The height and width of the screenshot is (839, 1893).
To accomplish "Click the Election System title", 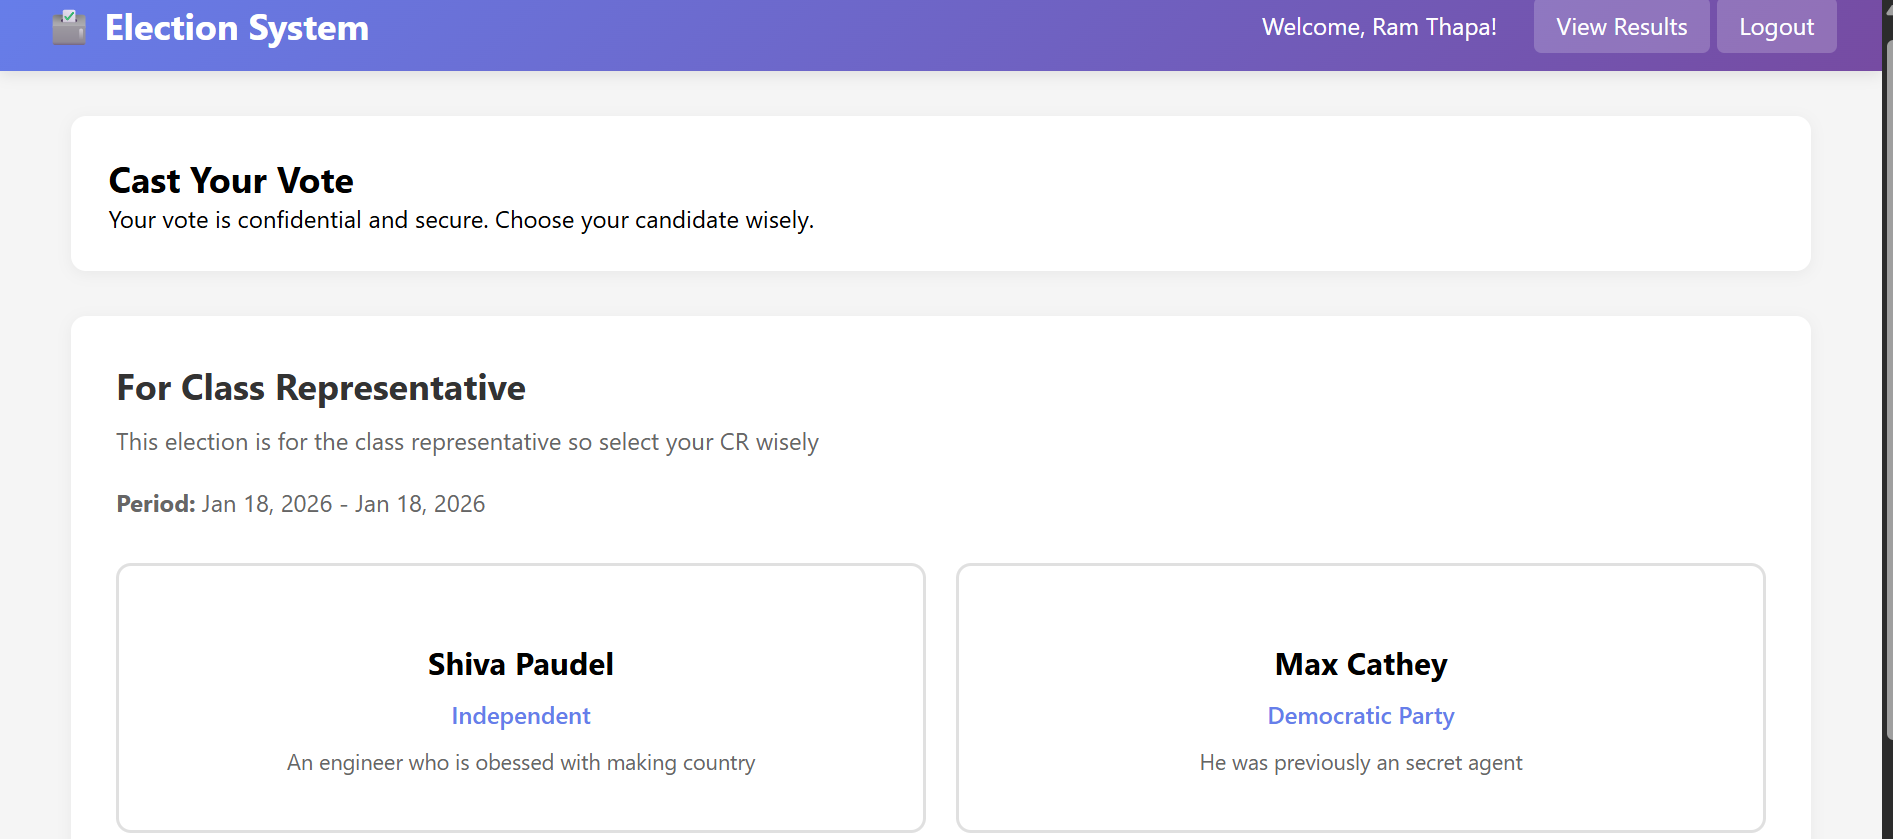I will 237,28.
